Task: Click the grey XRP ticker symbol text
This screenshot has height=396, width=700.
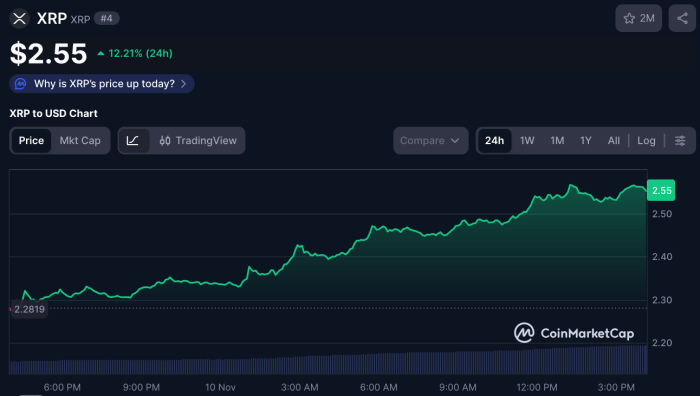Action: pos(80,20)
